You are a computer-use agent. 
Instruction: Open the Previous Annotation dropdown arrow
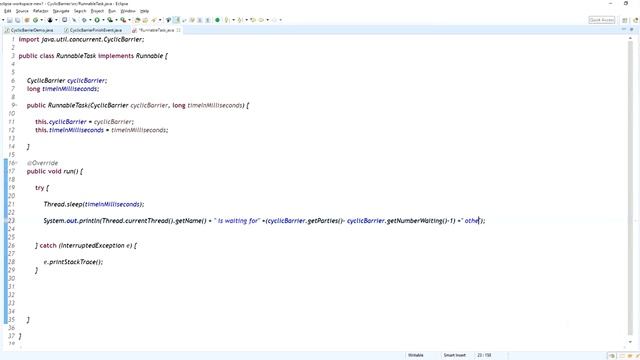tap(246, 20)
